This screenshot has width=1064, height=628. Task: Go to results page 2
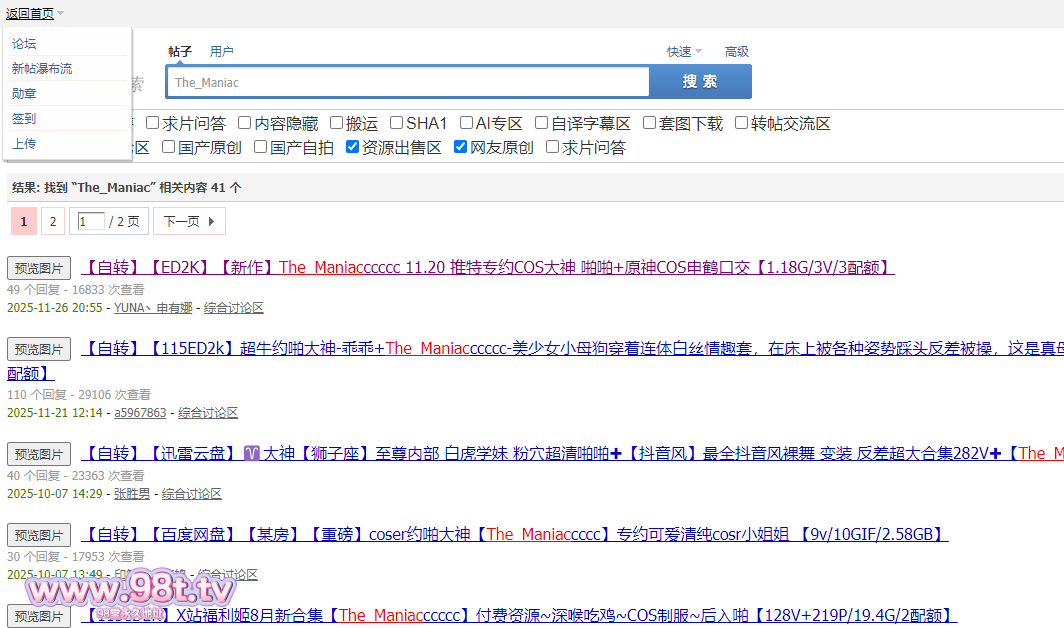[x=53, y=221]
